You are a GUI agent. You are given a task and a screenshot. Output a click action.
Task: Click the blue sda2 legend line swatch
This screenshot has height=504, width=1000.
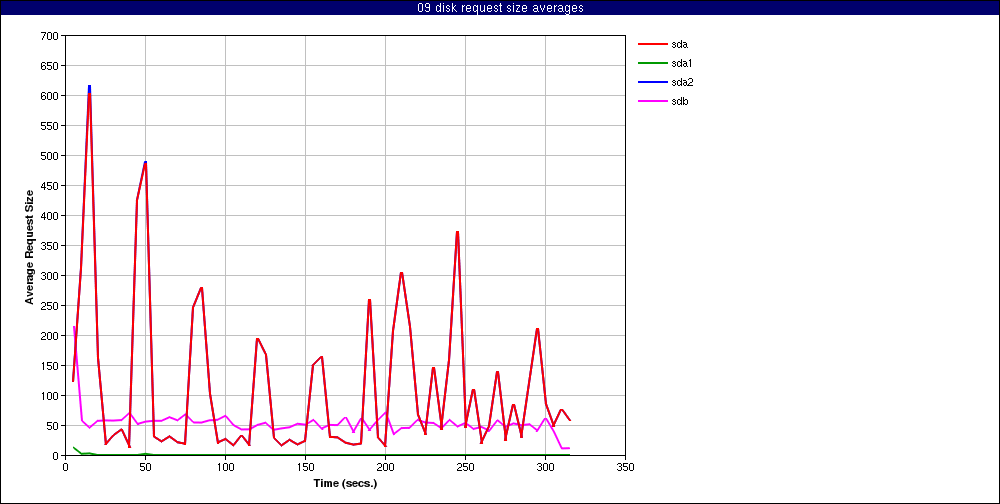[x=652, y=82]
